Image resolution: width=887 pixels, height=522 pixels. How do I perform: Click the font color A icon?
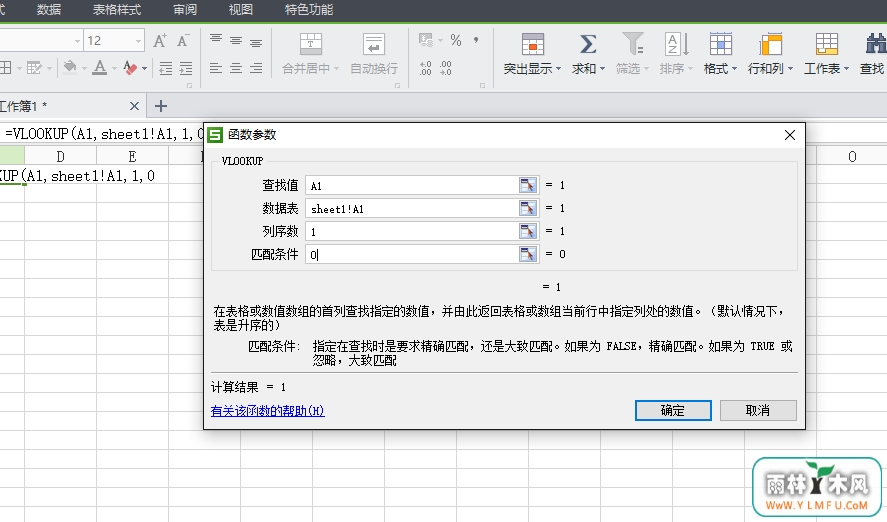click(x=100, y=68)
